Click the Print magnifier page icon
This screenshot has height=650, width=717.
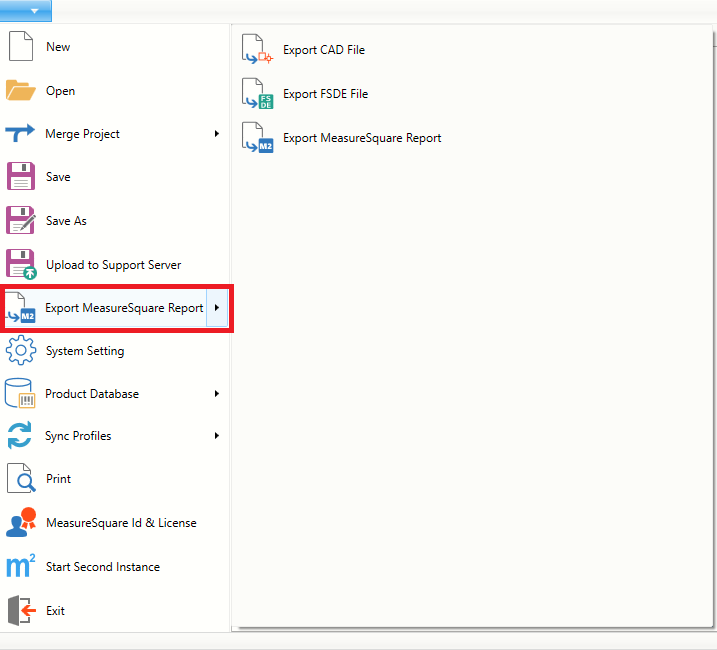click(21, 478)
